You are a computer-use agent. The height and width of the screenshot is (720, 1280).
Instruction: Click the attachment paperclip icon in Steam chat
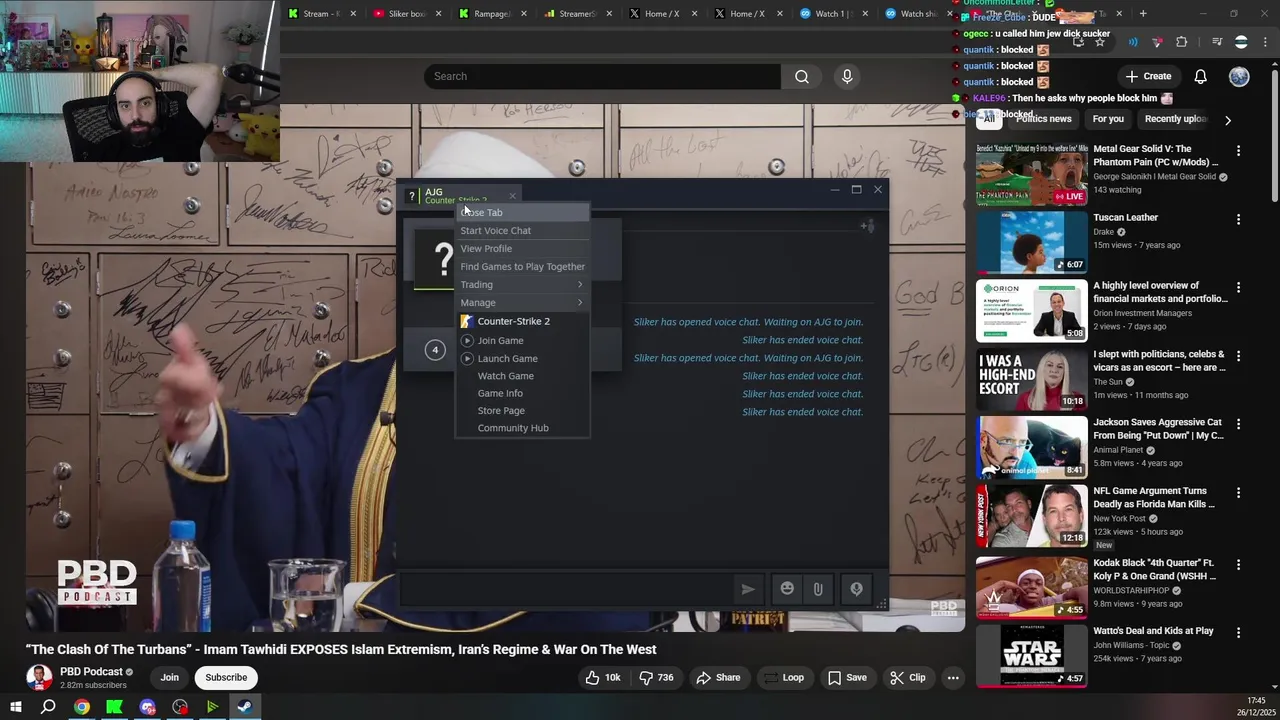[818, 589]
